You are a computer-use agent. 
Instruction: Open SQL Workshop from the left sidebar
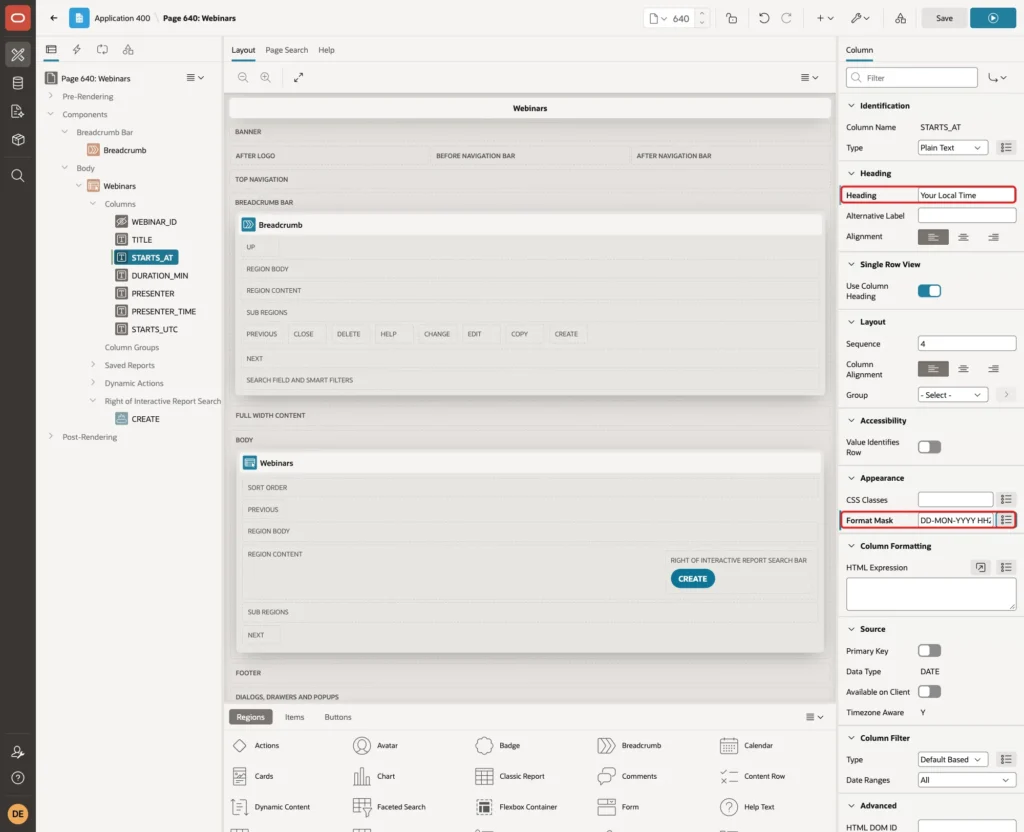click(18, 83)
